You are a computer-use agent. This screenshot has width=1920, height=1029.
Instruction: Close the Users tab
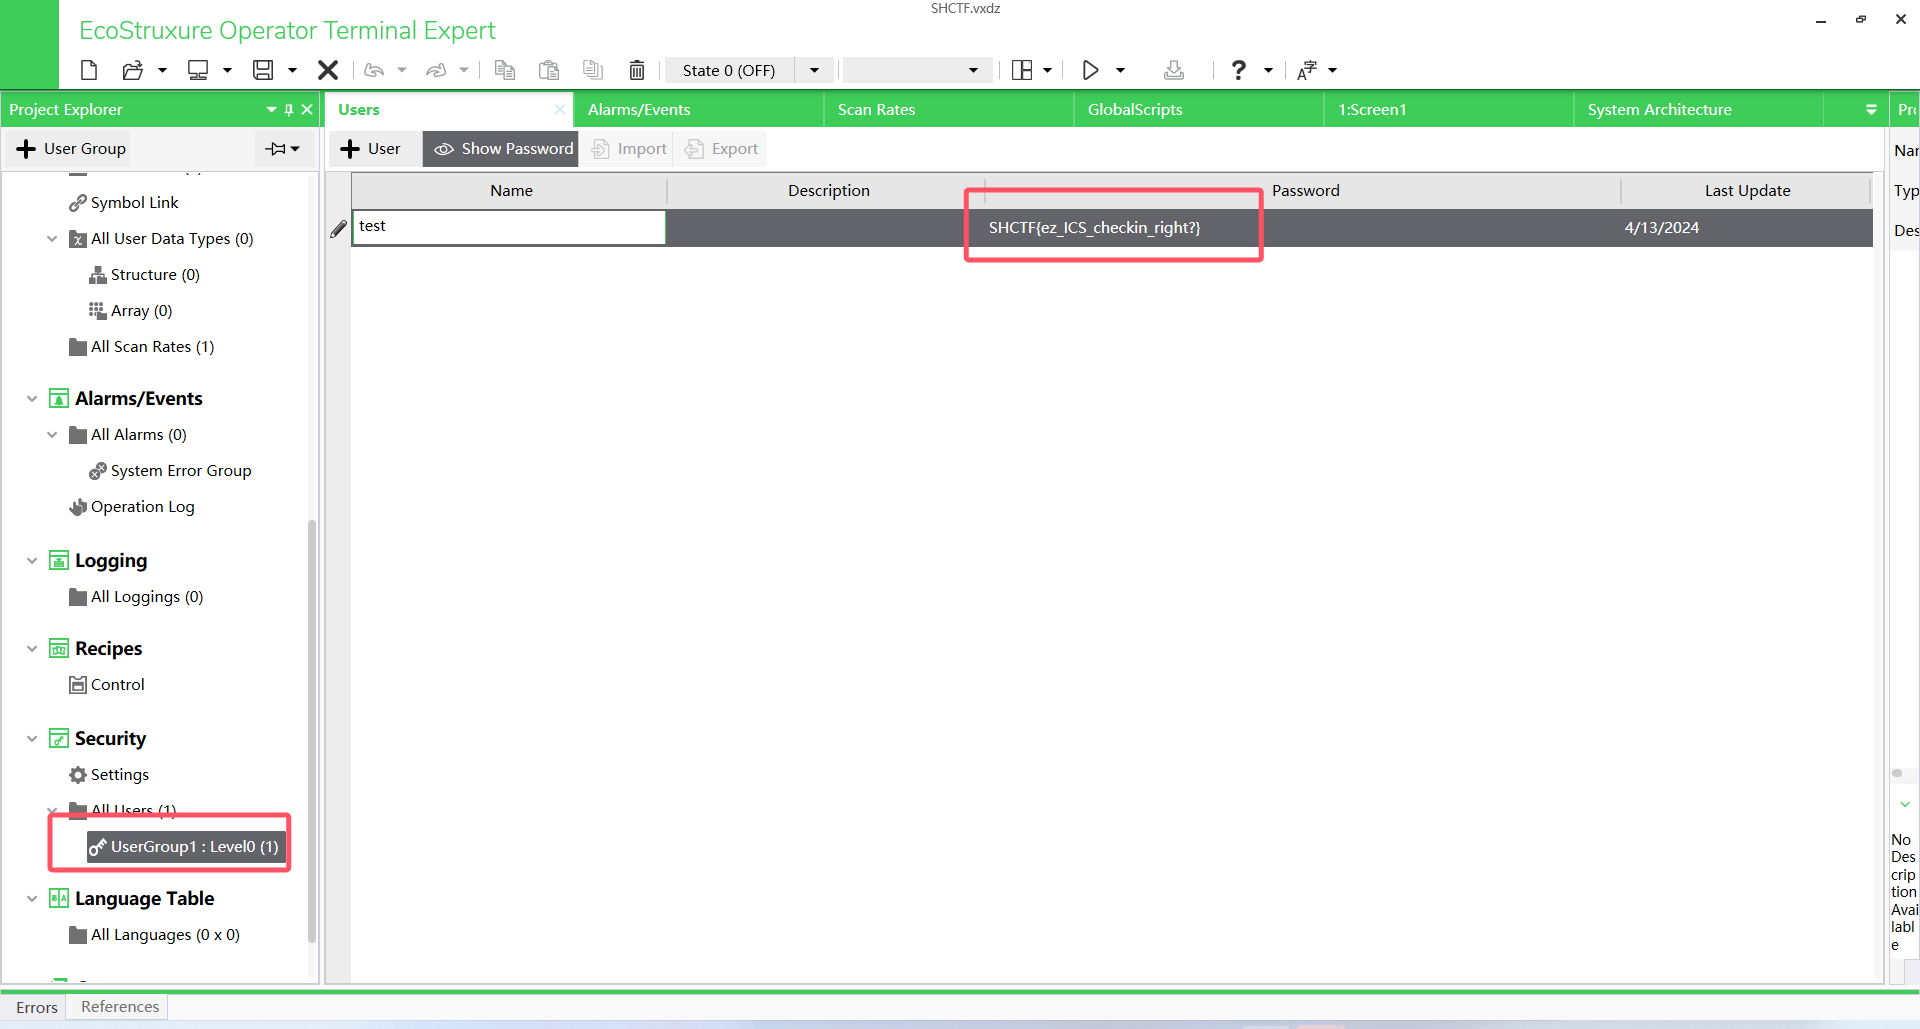pyautogui.click(x=560, y=110)
